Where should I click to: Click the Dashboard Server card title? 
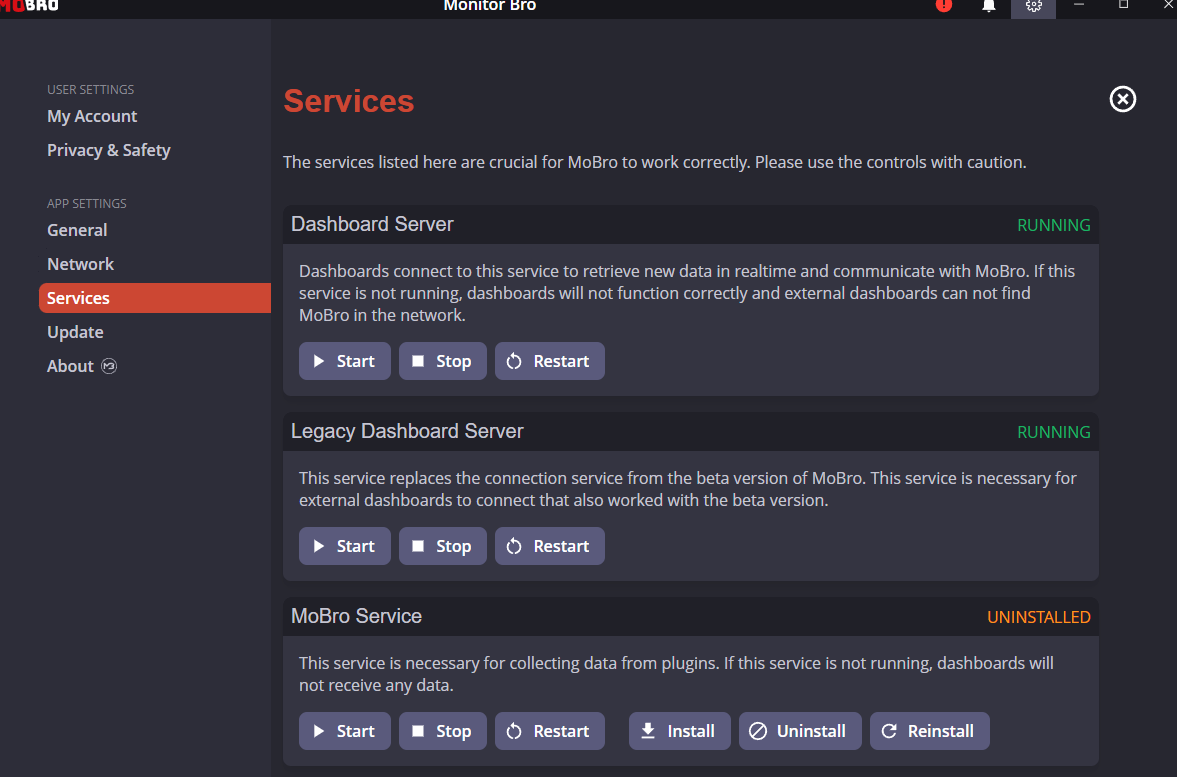tap(372, 224)
